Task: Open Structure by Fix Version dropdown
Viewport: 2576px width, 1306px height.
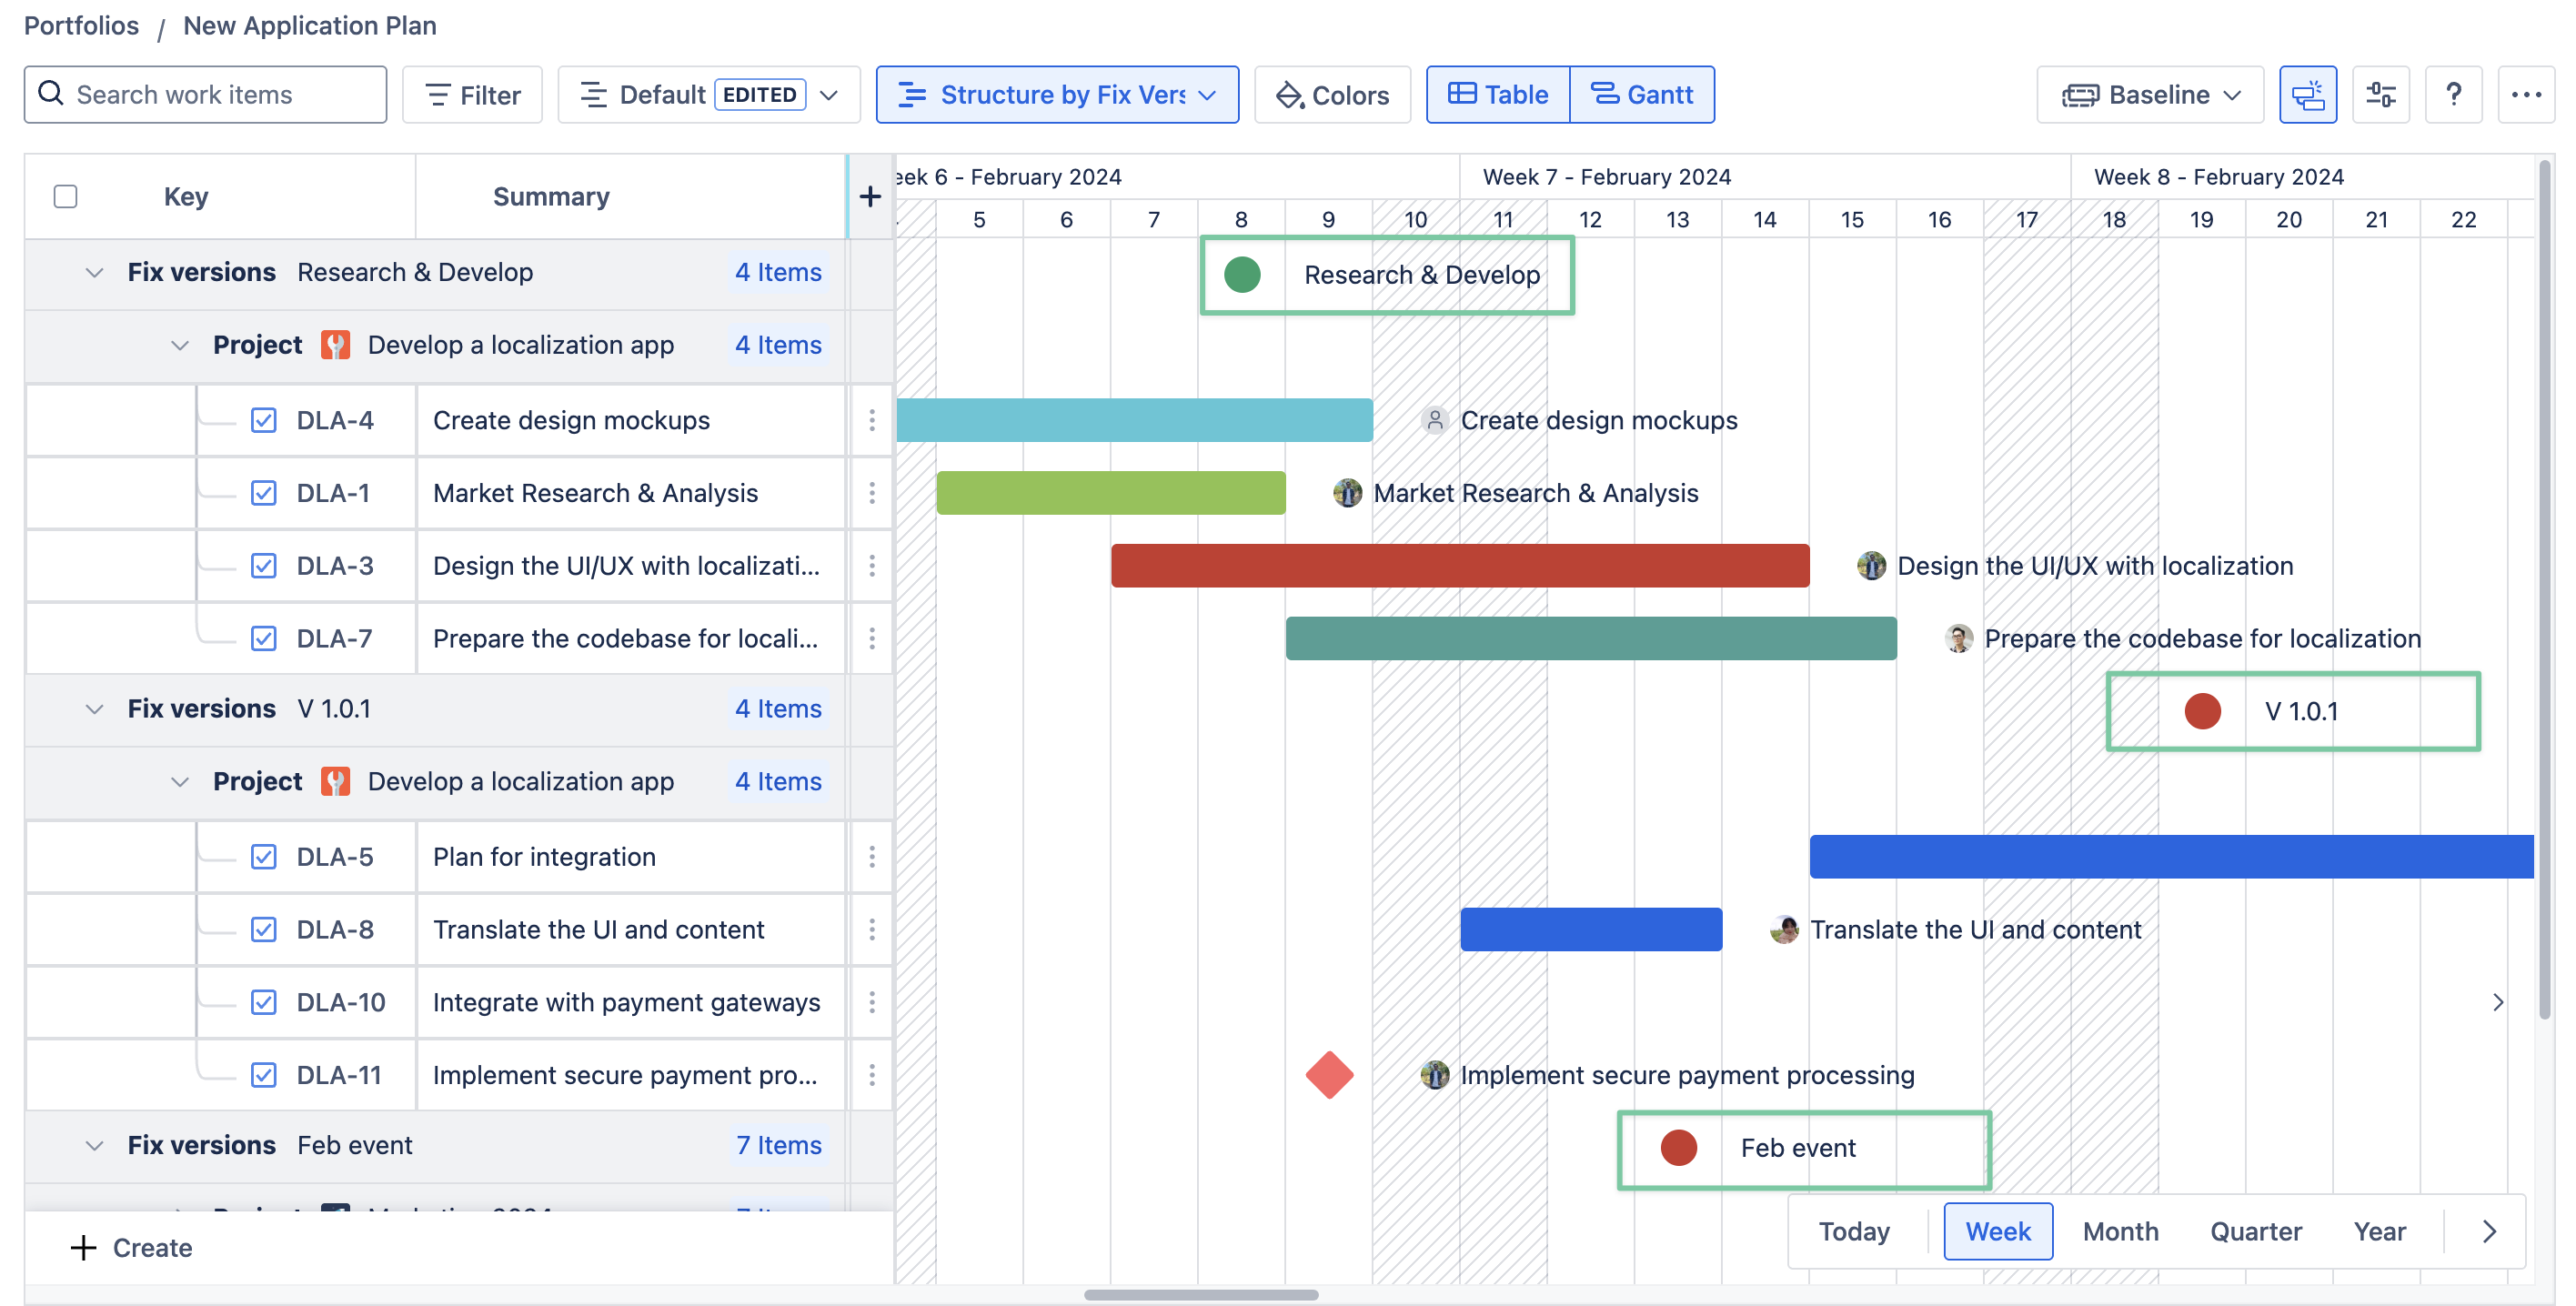Action: point(1057,95)
